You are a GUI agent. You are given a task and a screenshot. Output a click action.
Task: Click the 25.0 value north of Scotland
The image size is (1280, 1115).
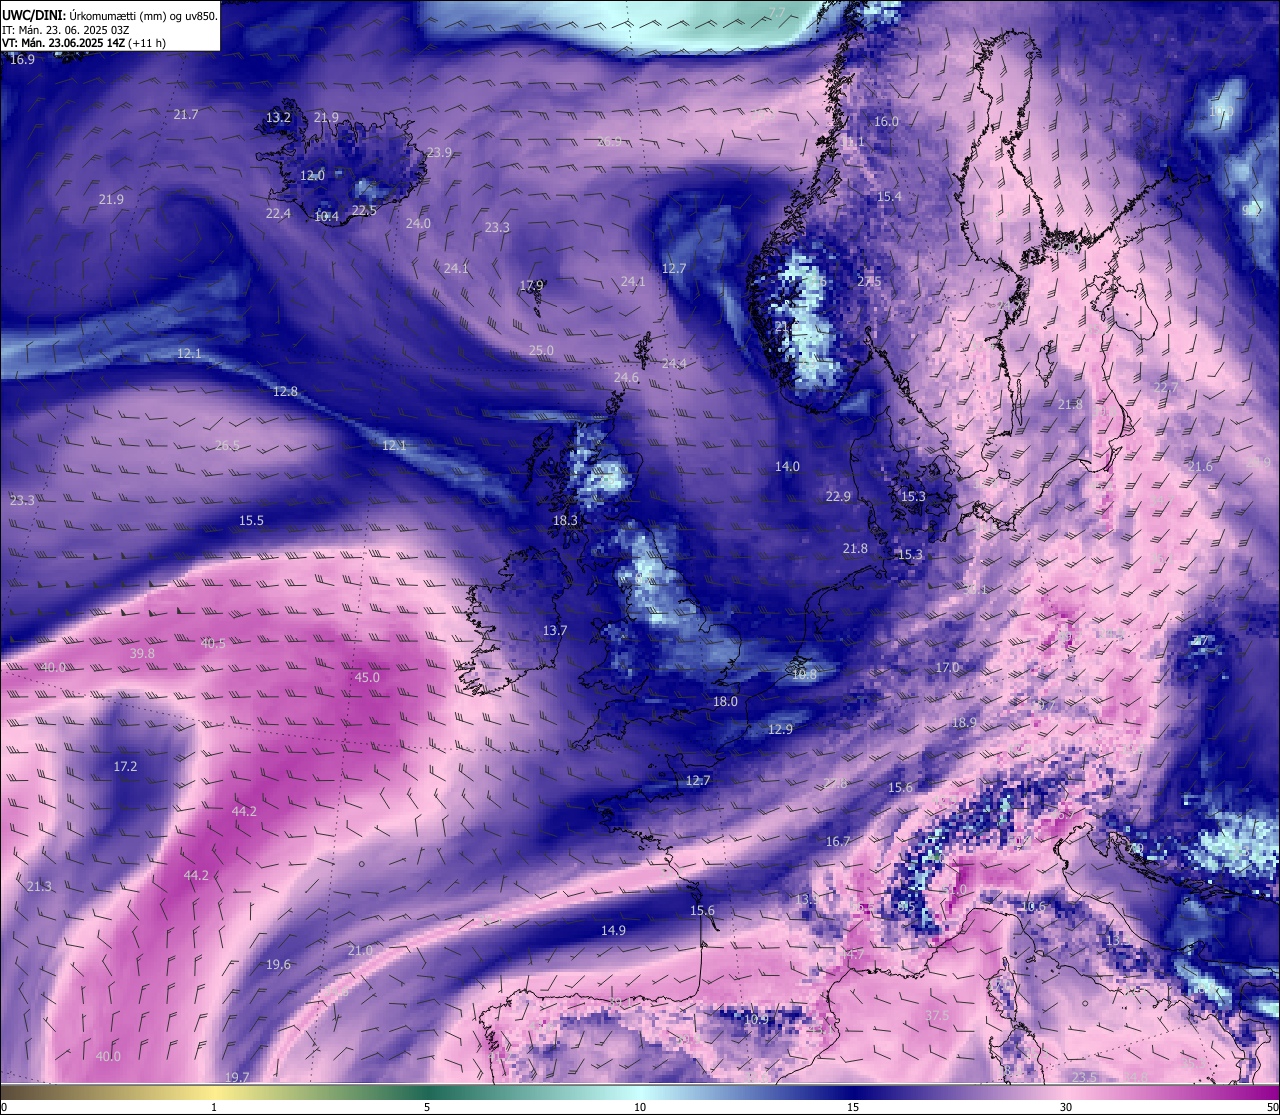coord(541,351)
